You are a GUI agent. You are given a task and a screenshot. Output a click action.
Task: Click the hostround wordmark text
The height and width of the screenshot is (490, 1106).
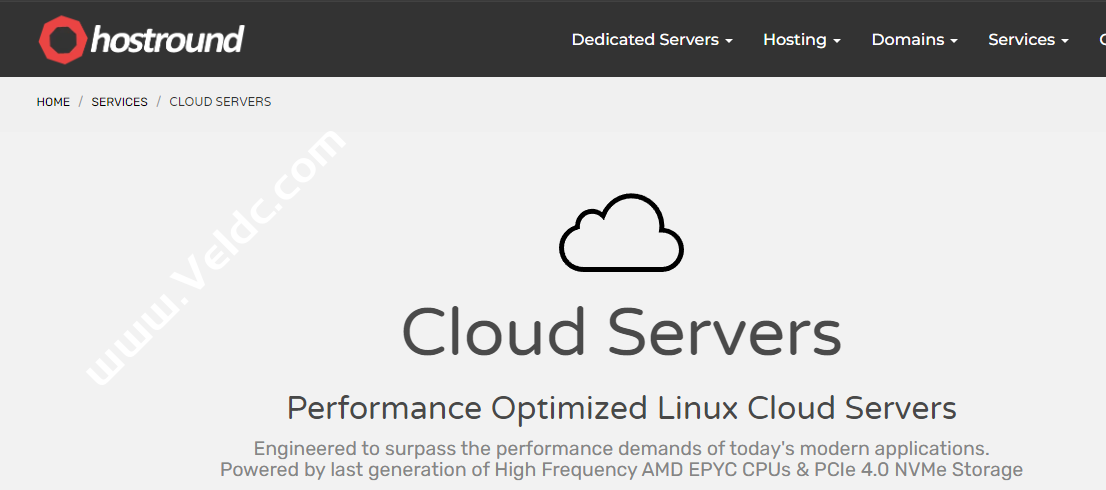point(167,39)
